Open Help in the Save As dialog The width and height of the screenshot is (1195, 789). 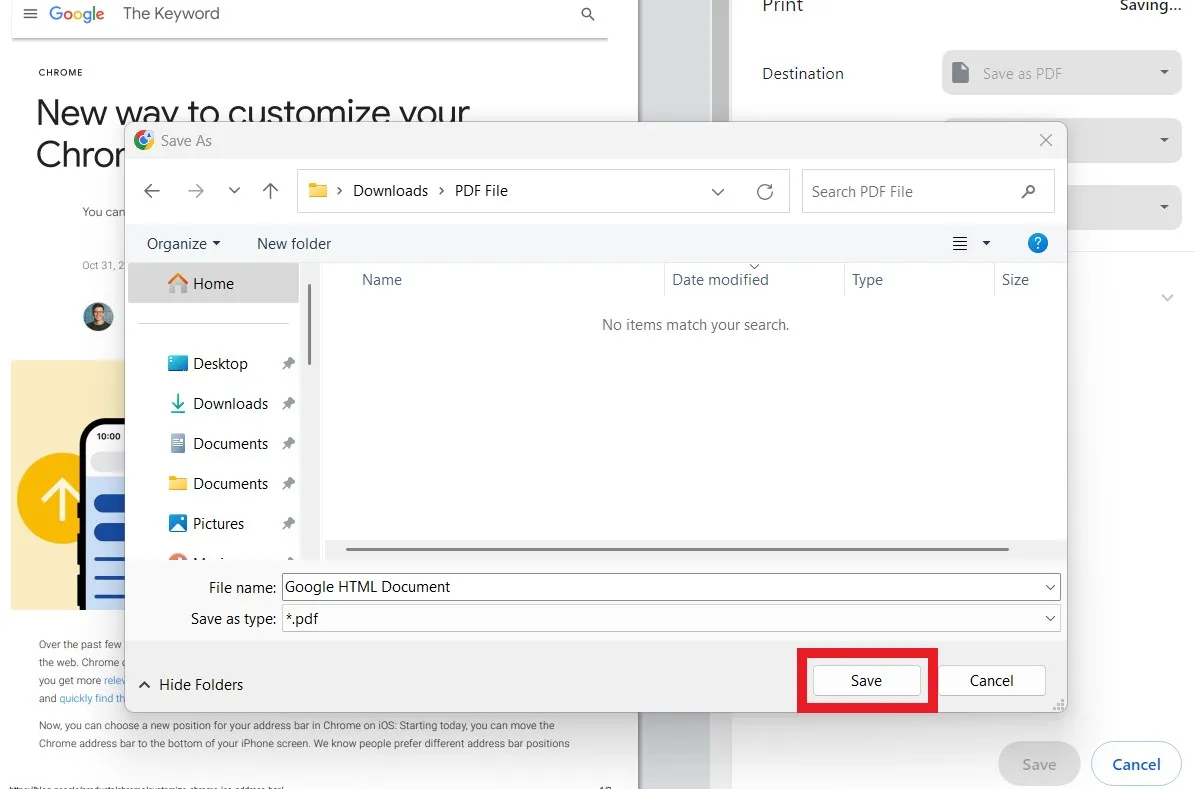tap(1037, 243)
